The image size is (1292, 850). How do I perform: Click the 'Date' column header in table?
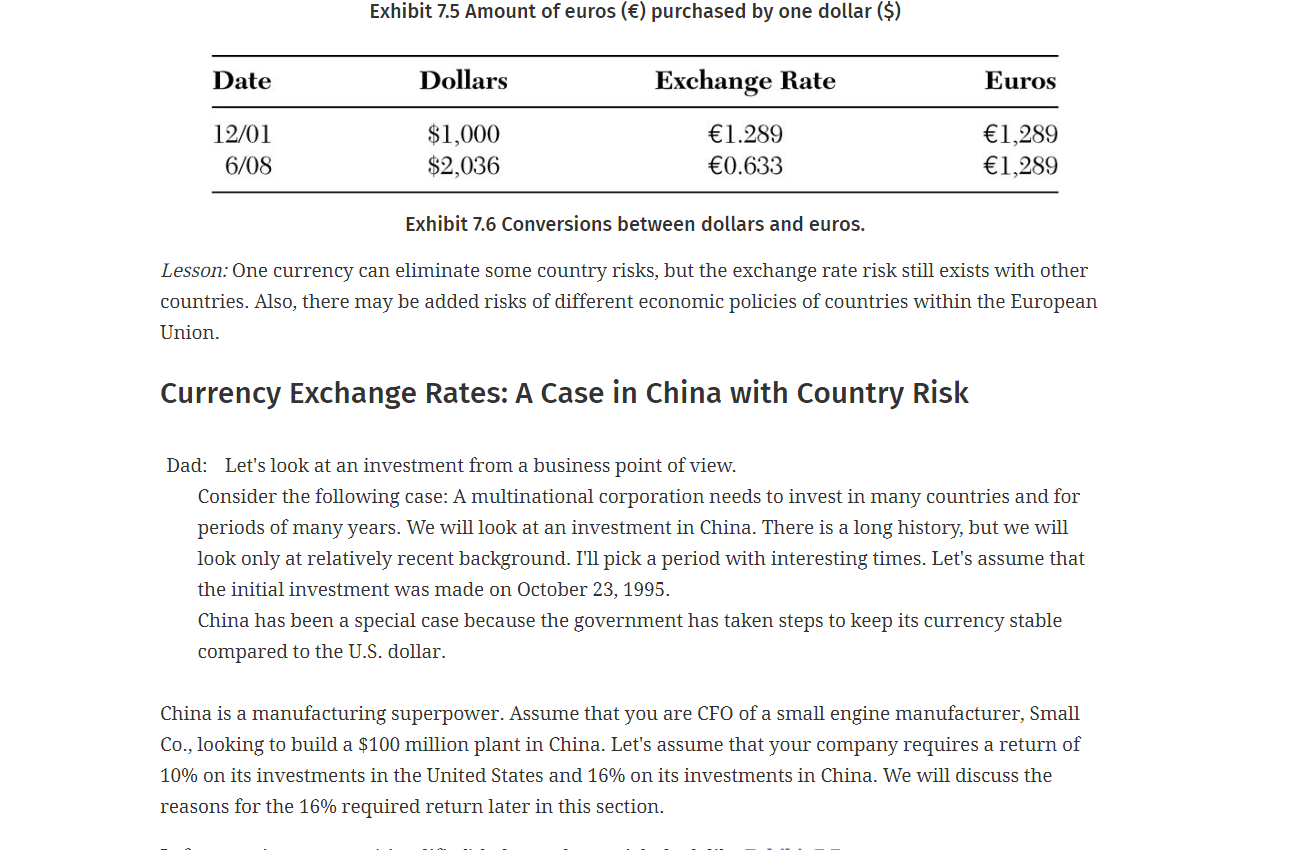coord(242,81)
